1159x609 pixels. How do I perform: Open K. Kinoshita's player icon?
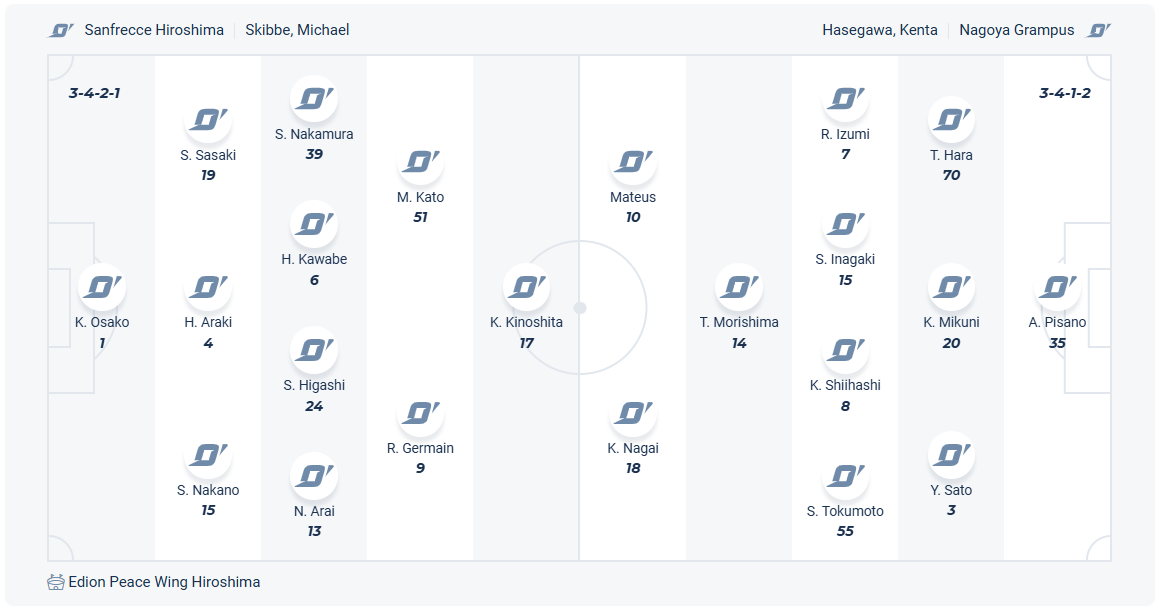coord(526,288)
